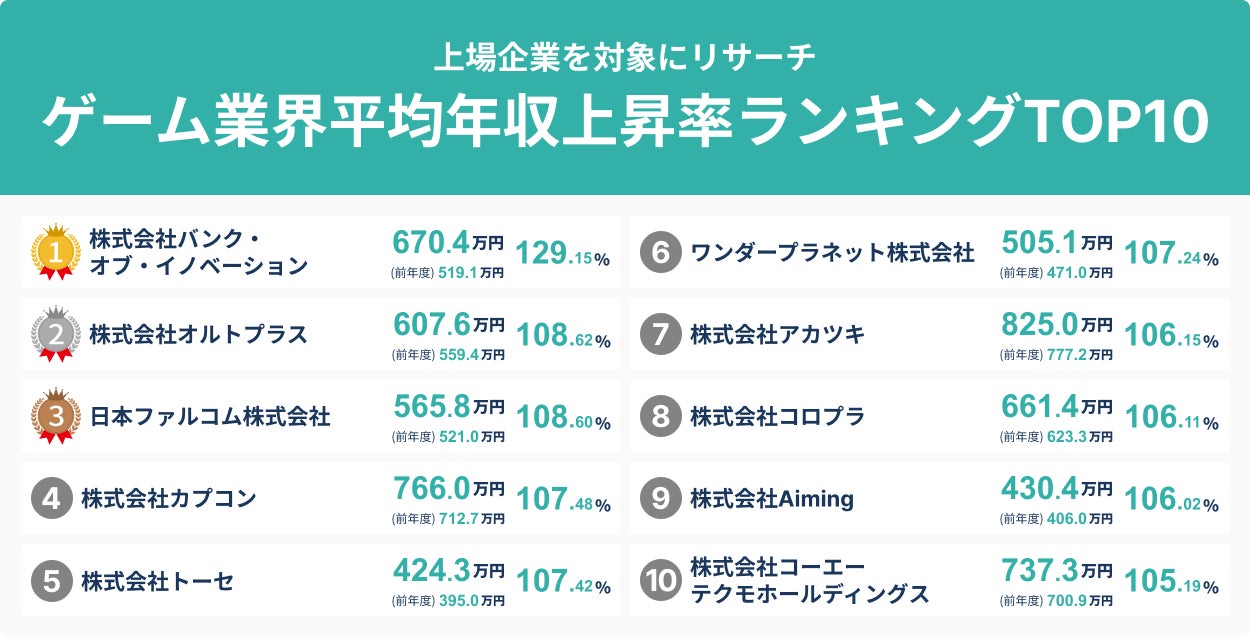Select the ワンダープラネット株式会社 row label
This screenshot has width=1250, height=637.
click(x=832, y=252)
